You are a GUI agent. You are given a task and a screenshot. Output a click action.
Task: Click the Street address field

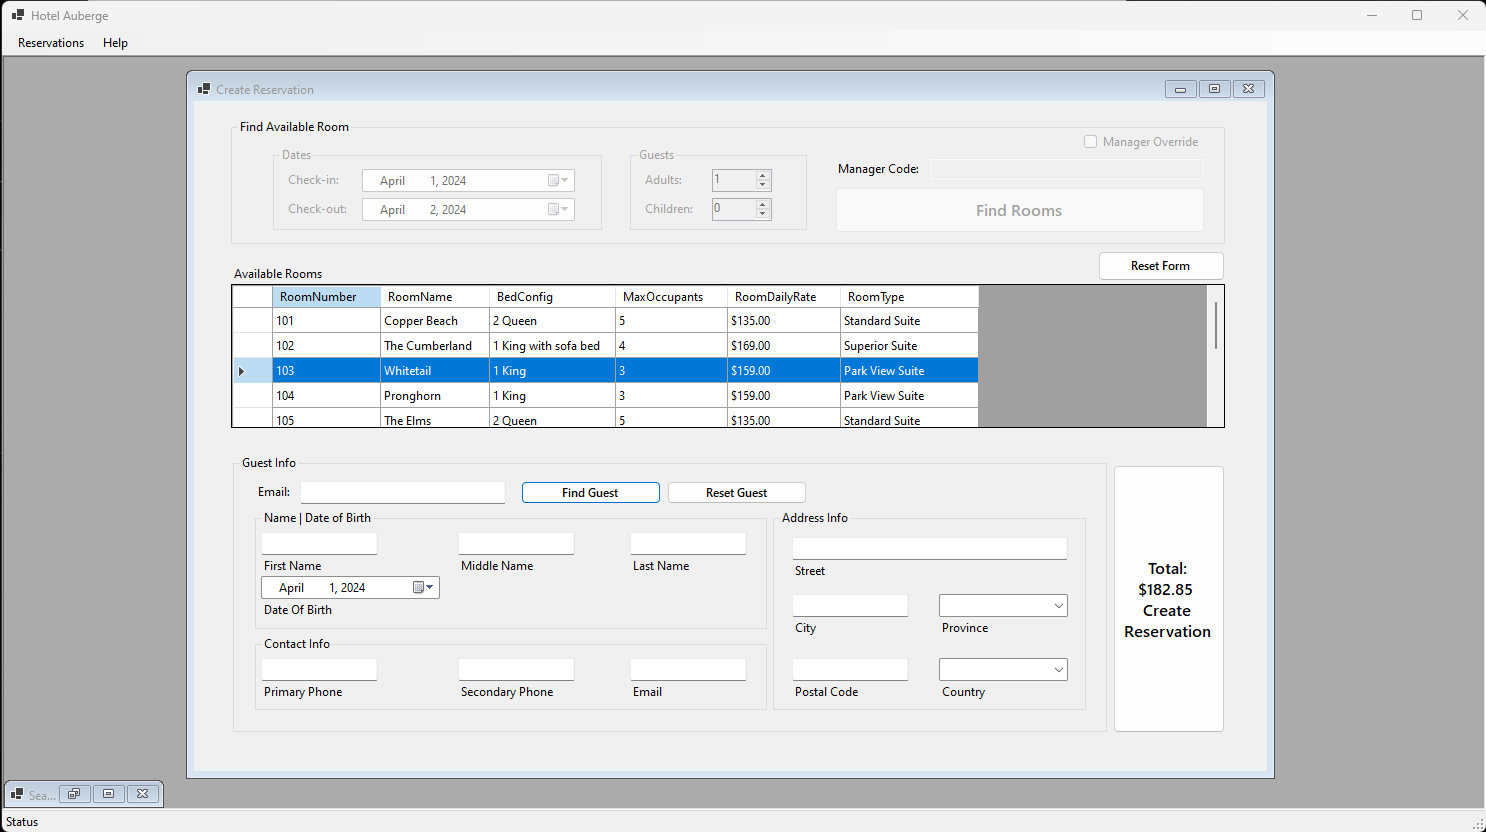coord(929,549)
